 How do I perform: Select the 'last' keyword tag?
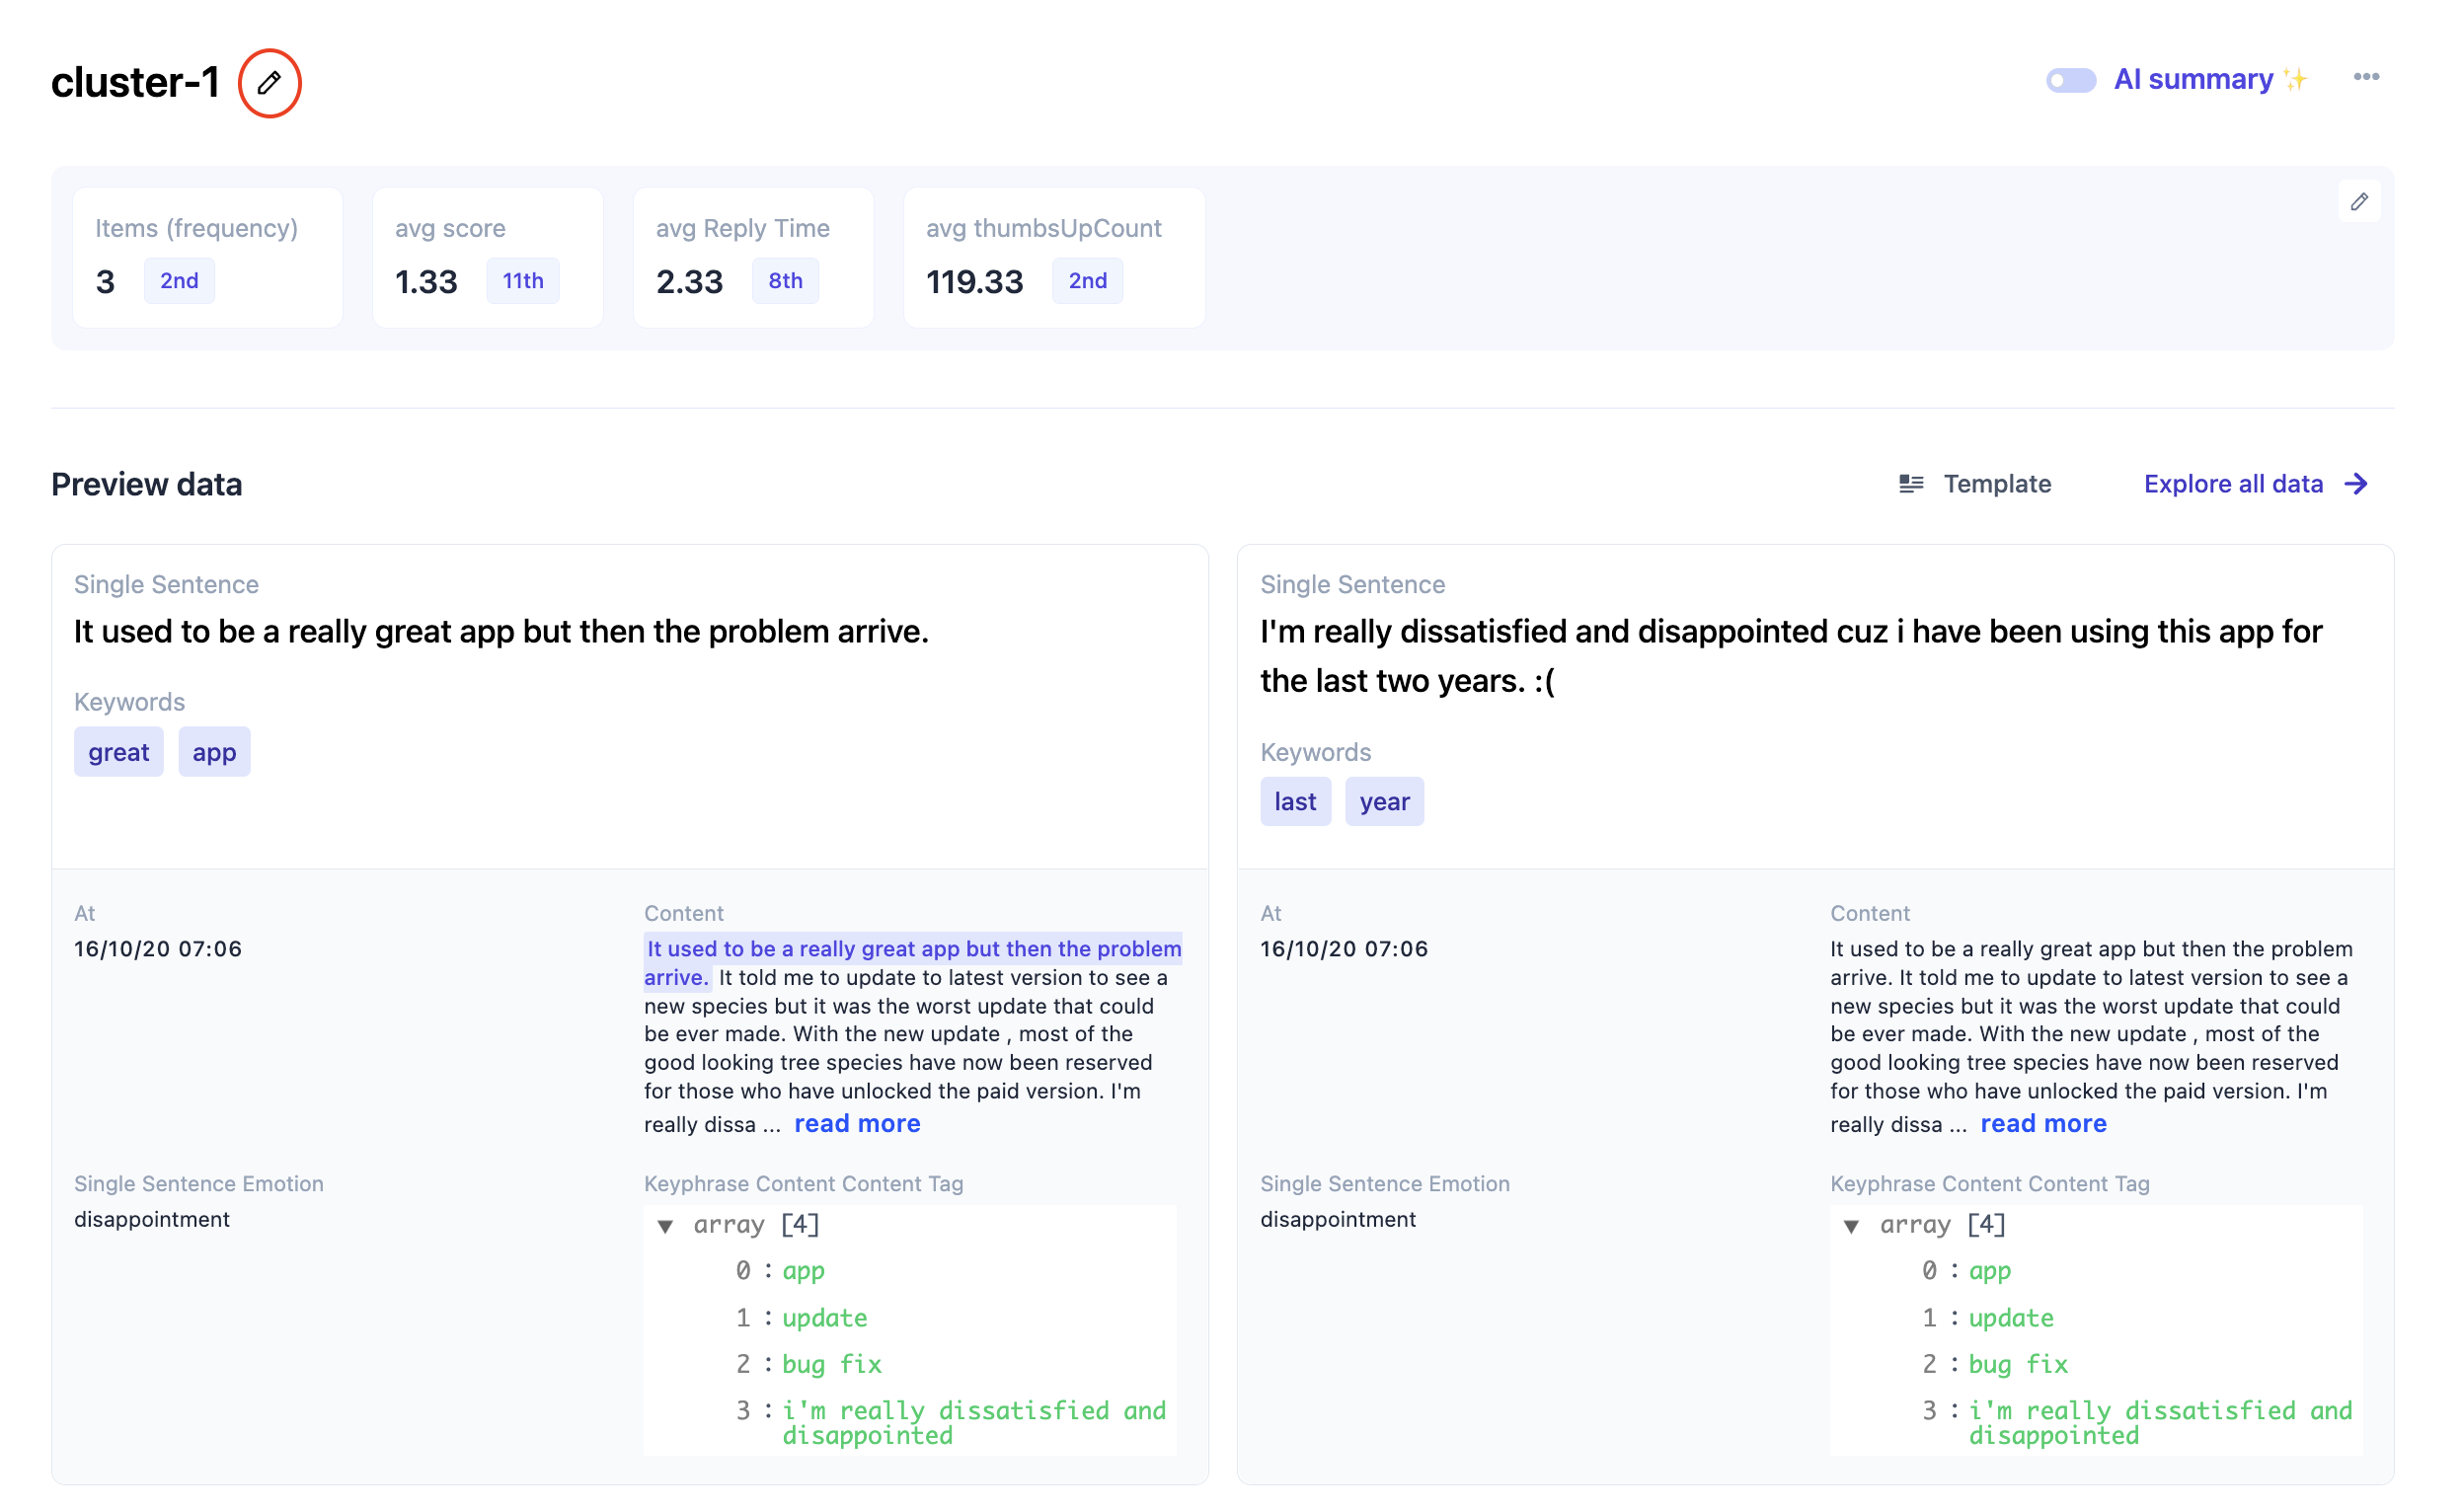coord(1295,801)
